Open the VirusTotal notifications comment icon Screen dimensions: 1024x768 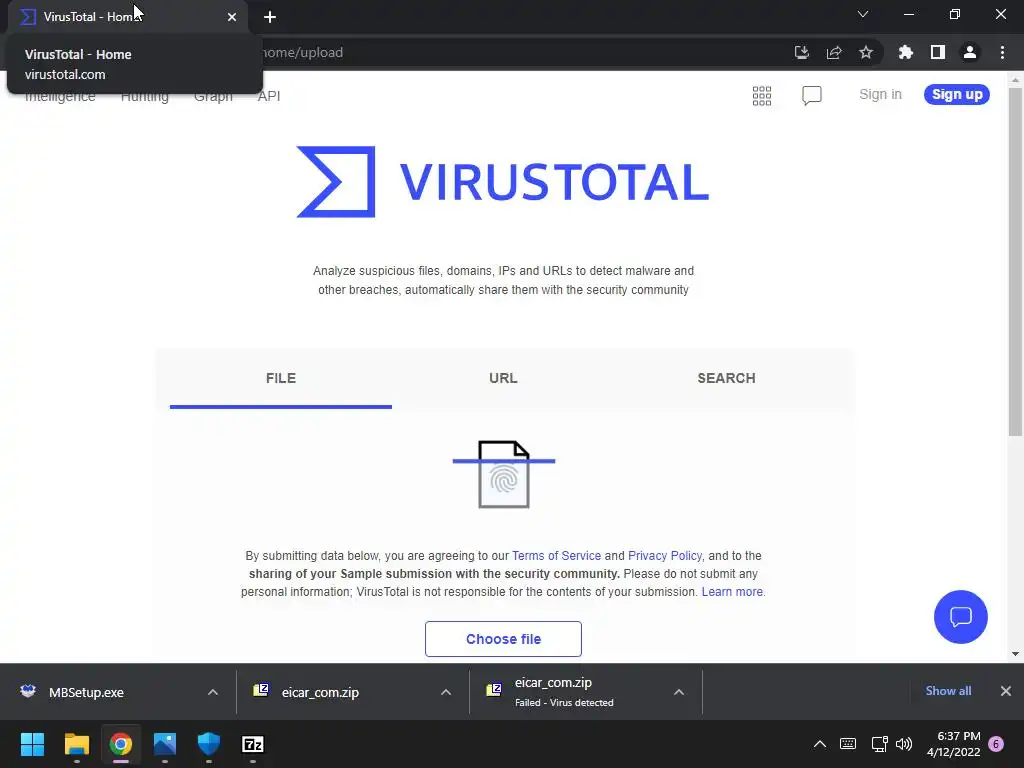pyautogui.click(x=812, y=95)
